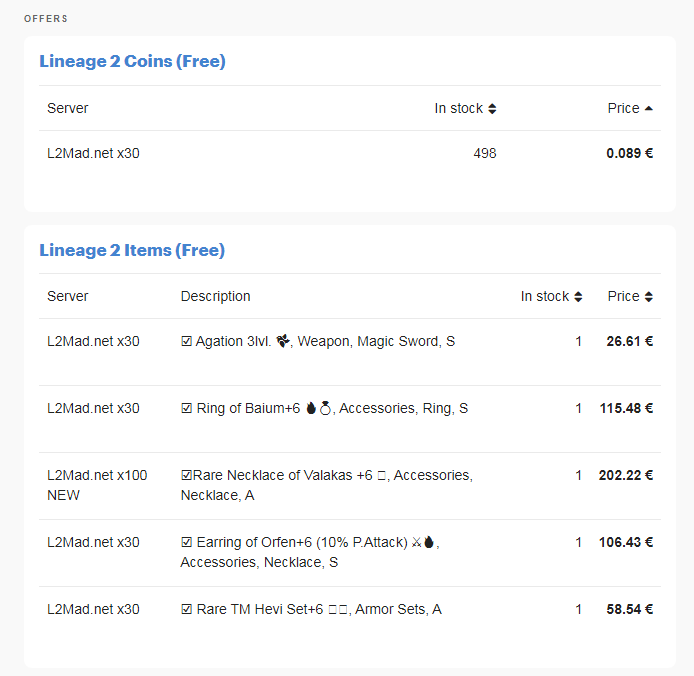Click the Server header in coins table
This screenshot has height=676, width=694.
coord(68,108)
